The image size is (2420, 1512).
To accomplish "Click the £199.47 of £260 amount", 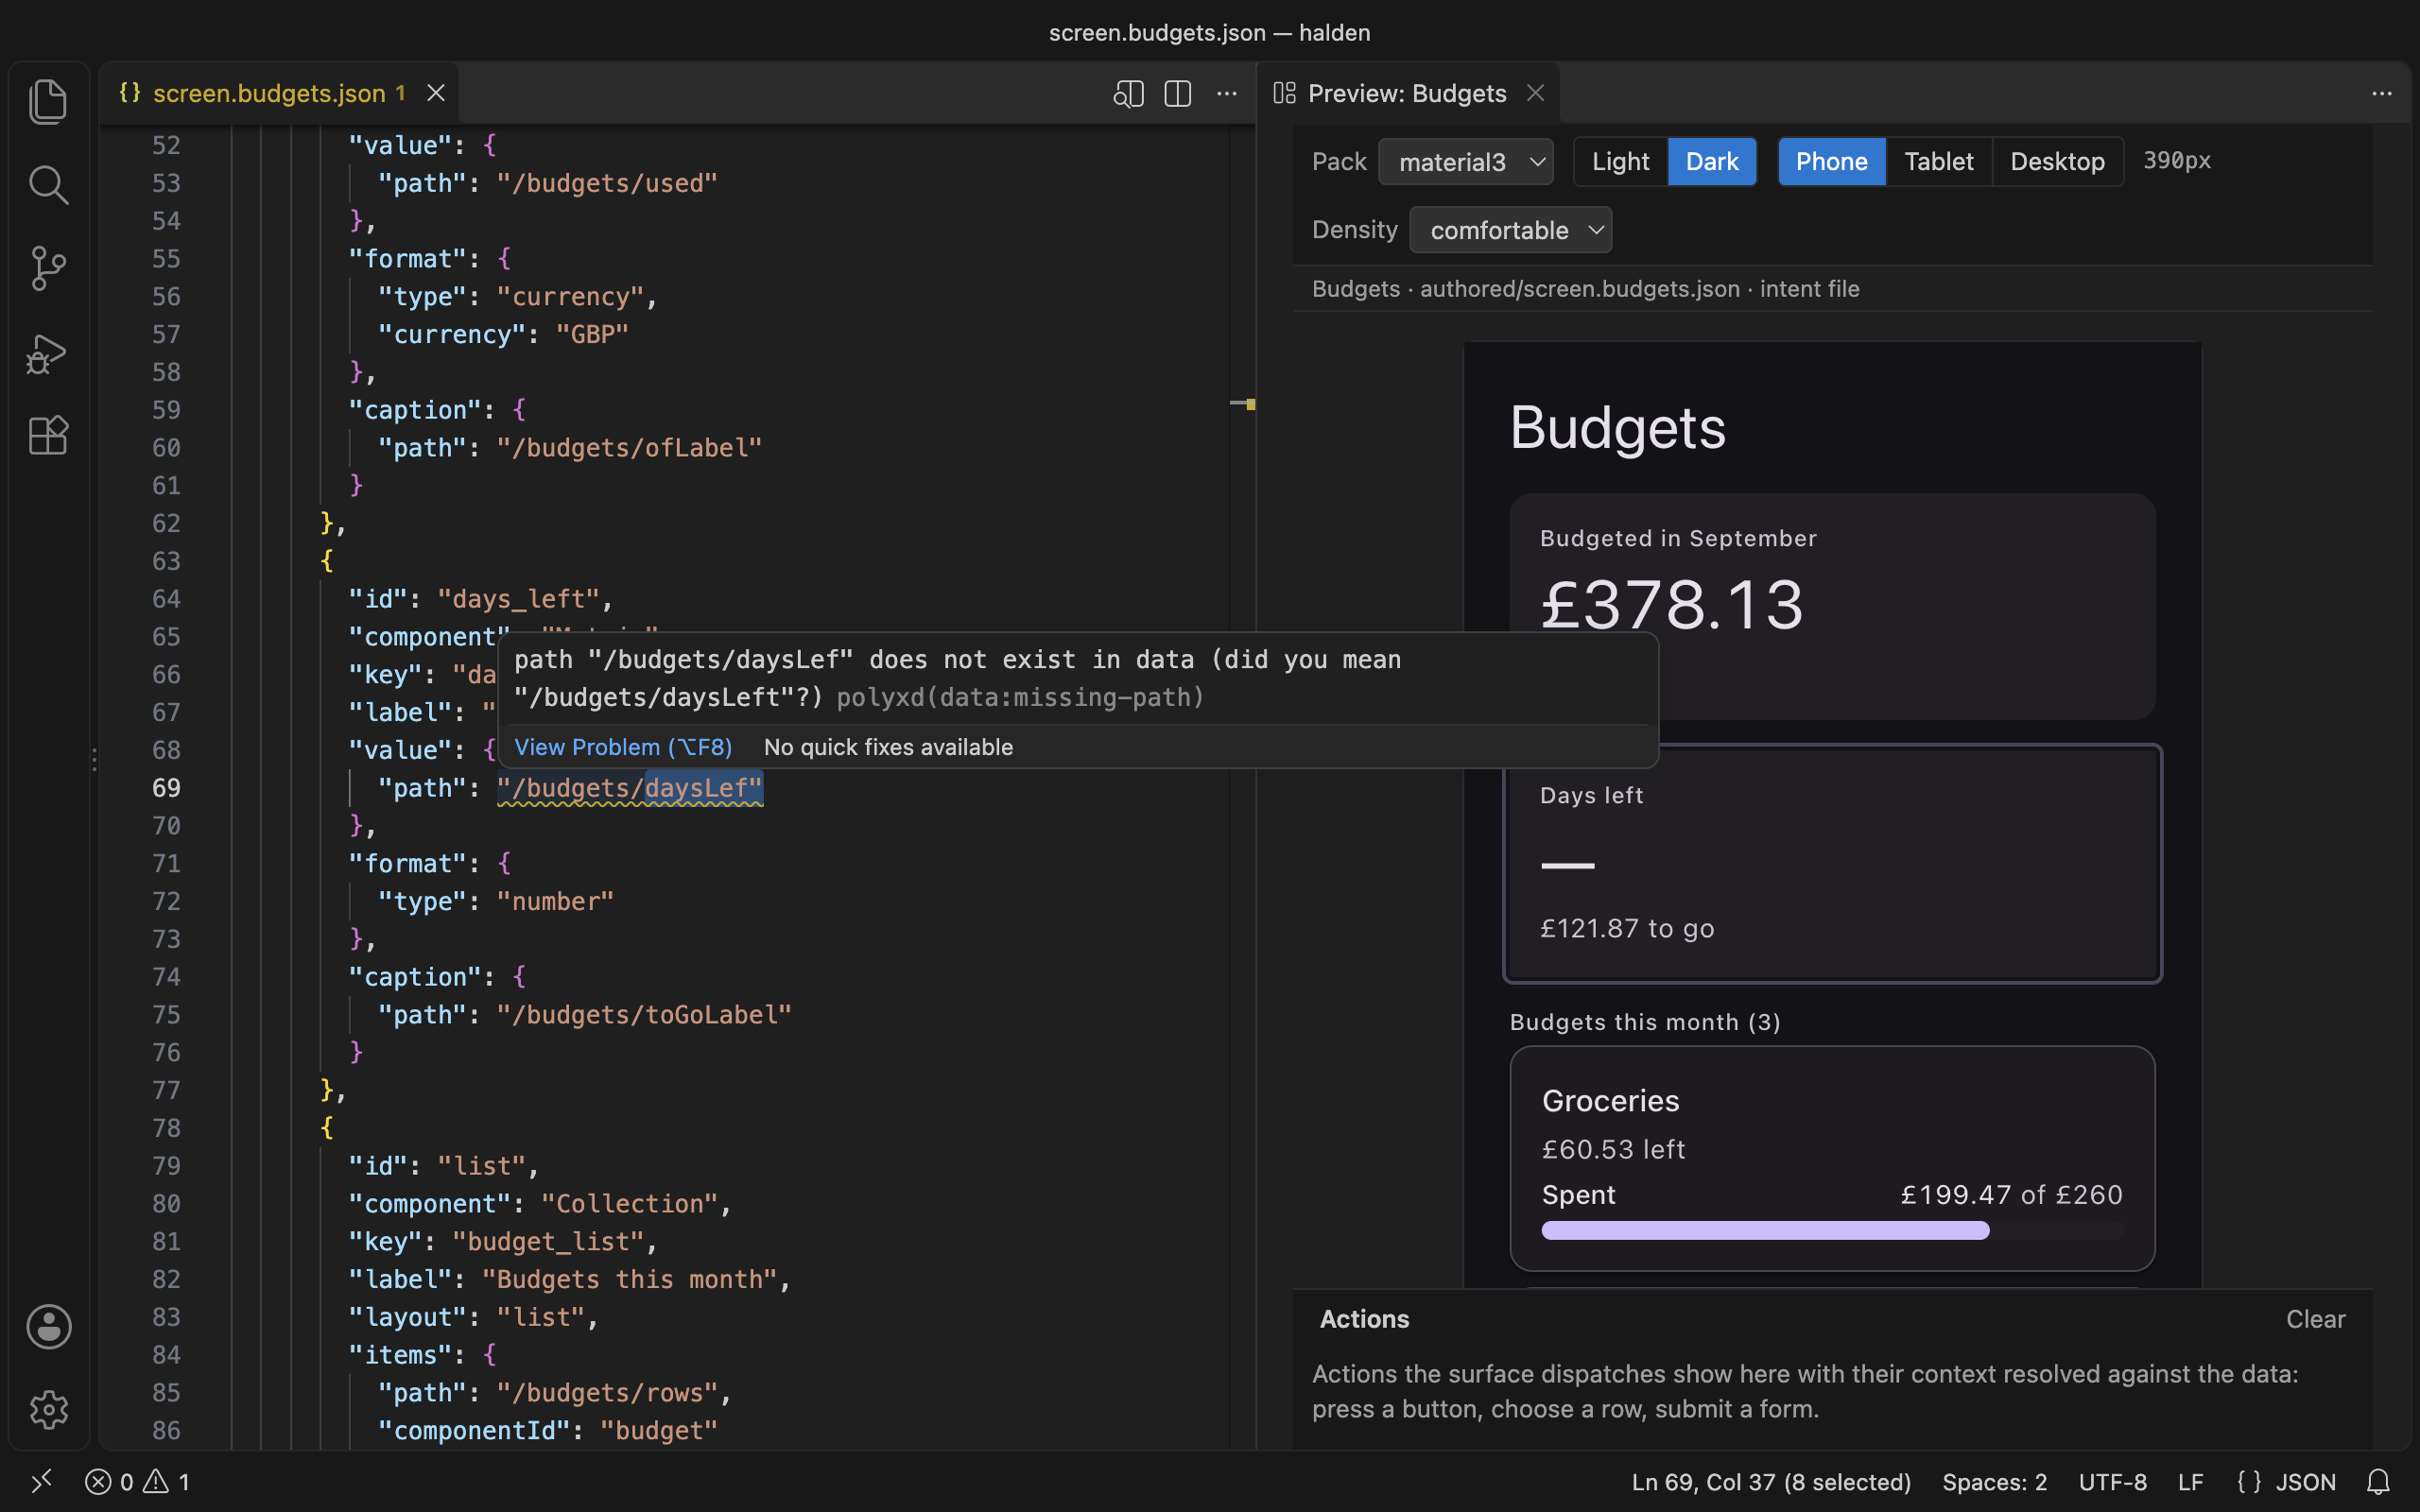I will point(2011,1195).
